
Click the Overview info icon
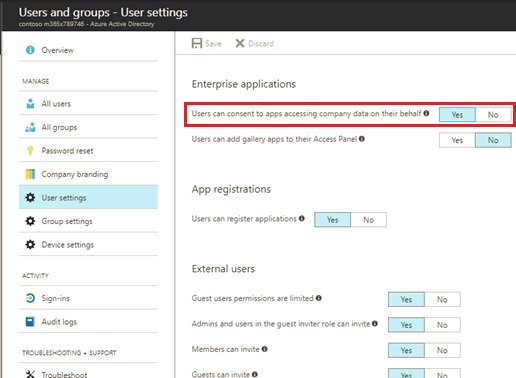[30, 50]
